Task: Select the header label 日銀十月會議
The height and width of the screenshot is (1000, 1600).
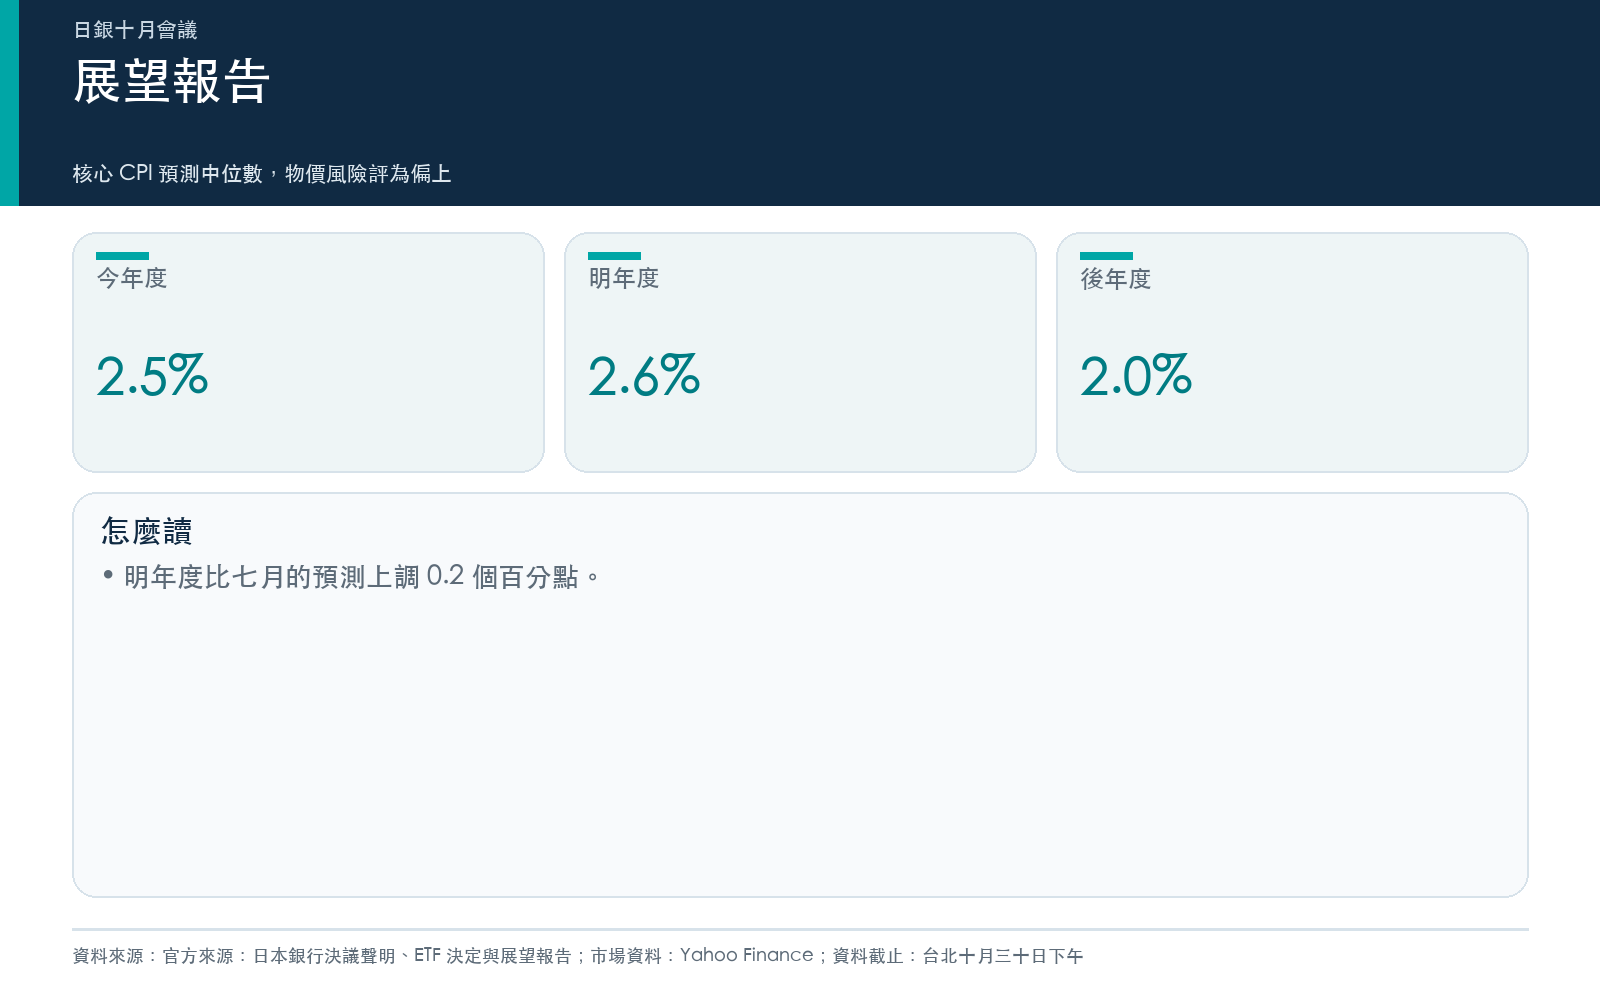Action: pyautogui.click(x=135, y=30)
